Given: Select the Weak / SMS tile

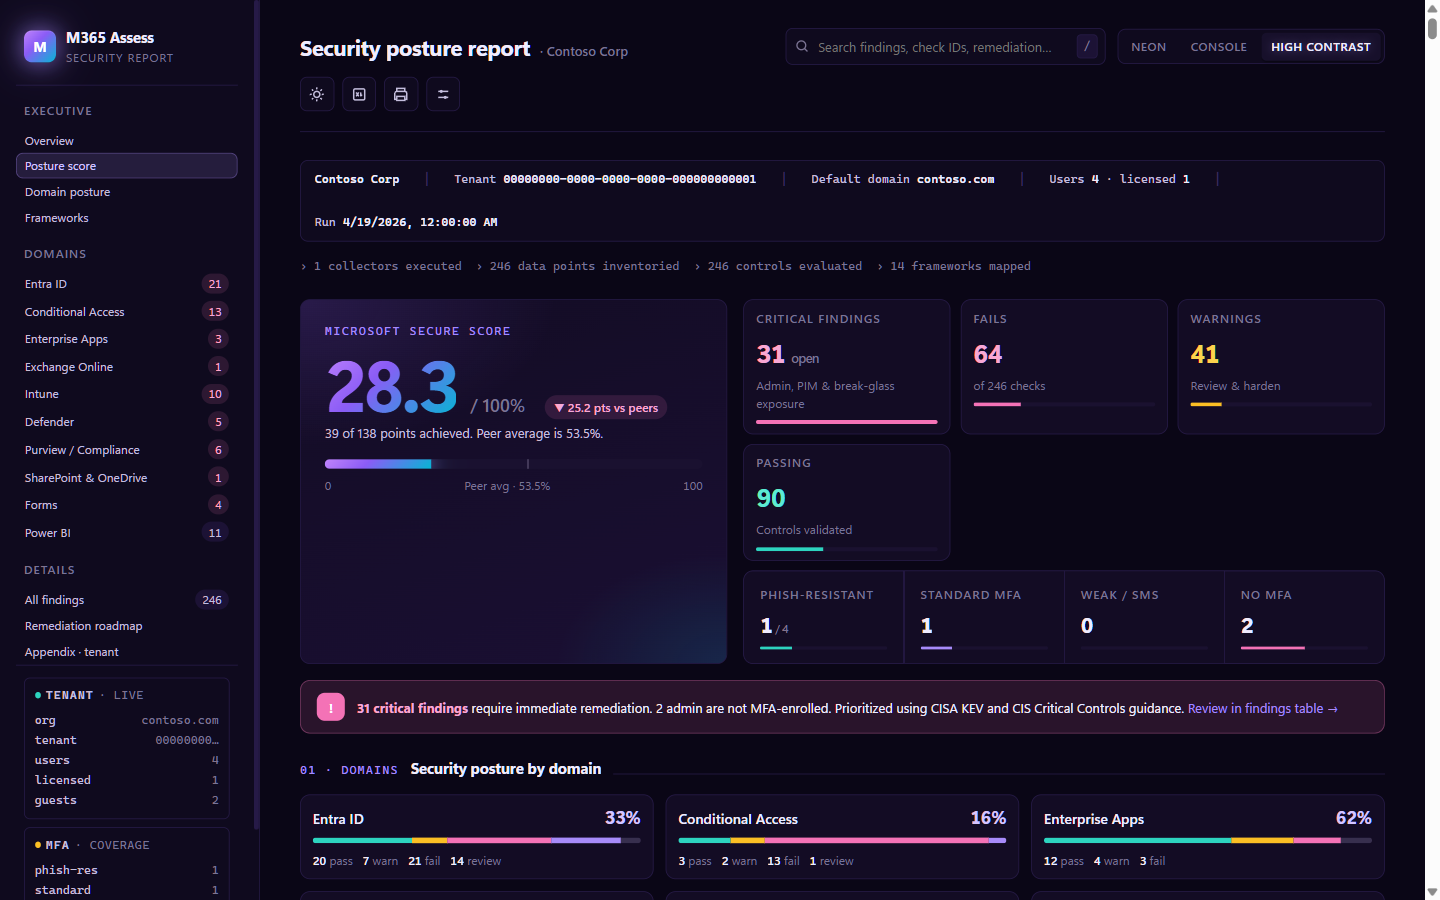Looking at the screenshot, I should tap(1144, 617).
